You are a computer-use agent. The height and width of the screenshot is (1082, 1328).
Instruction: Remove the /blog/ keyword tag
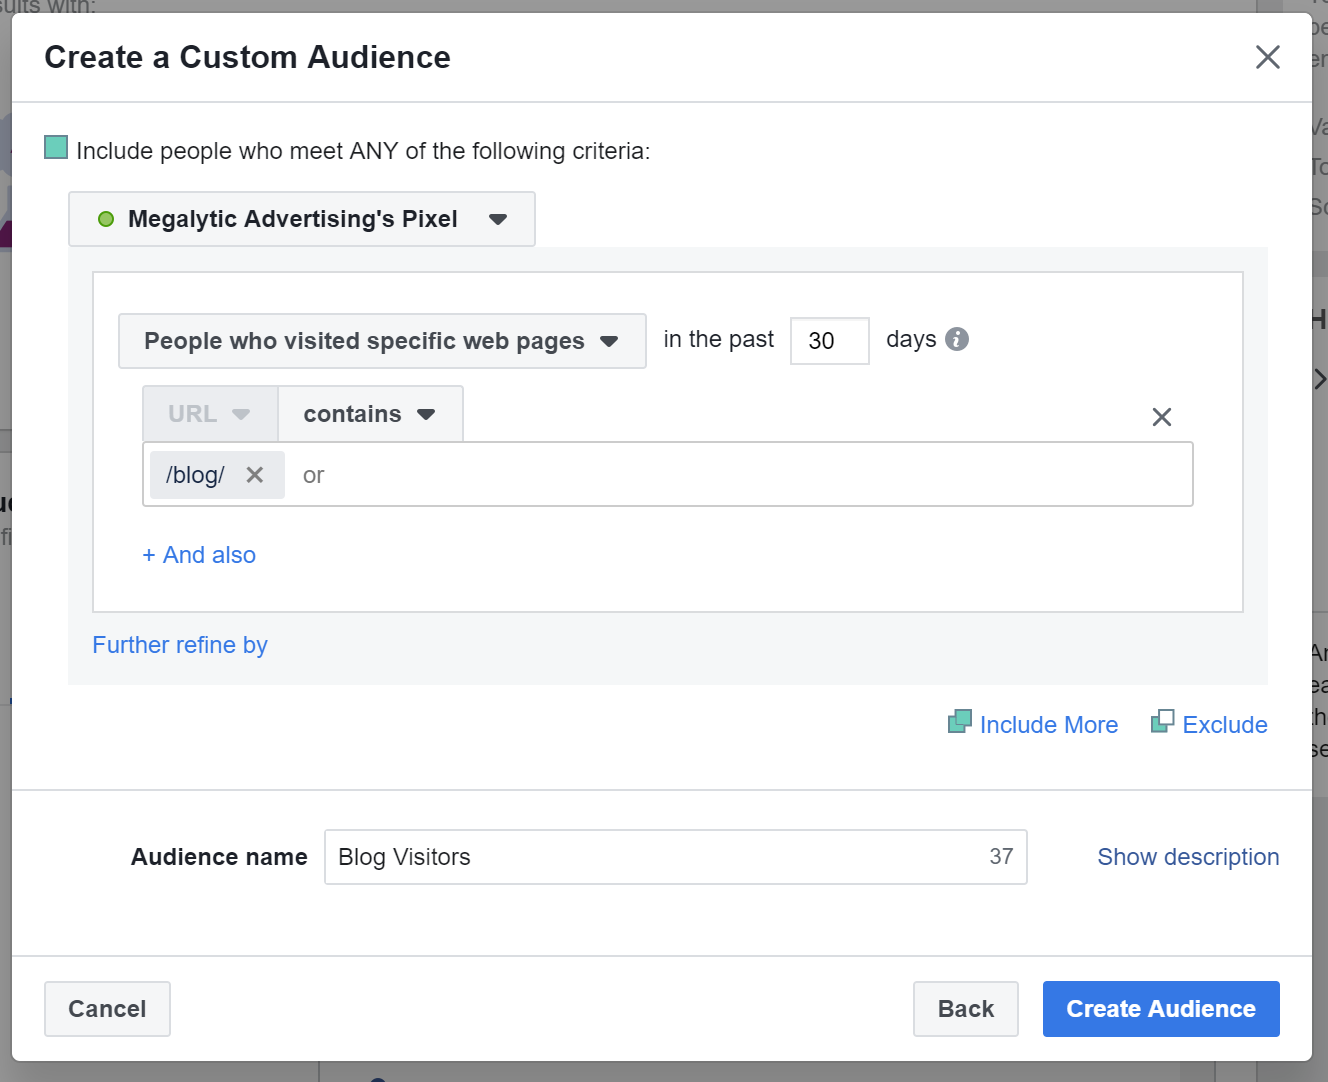pos(255,475)
